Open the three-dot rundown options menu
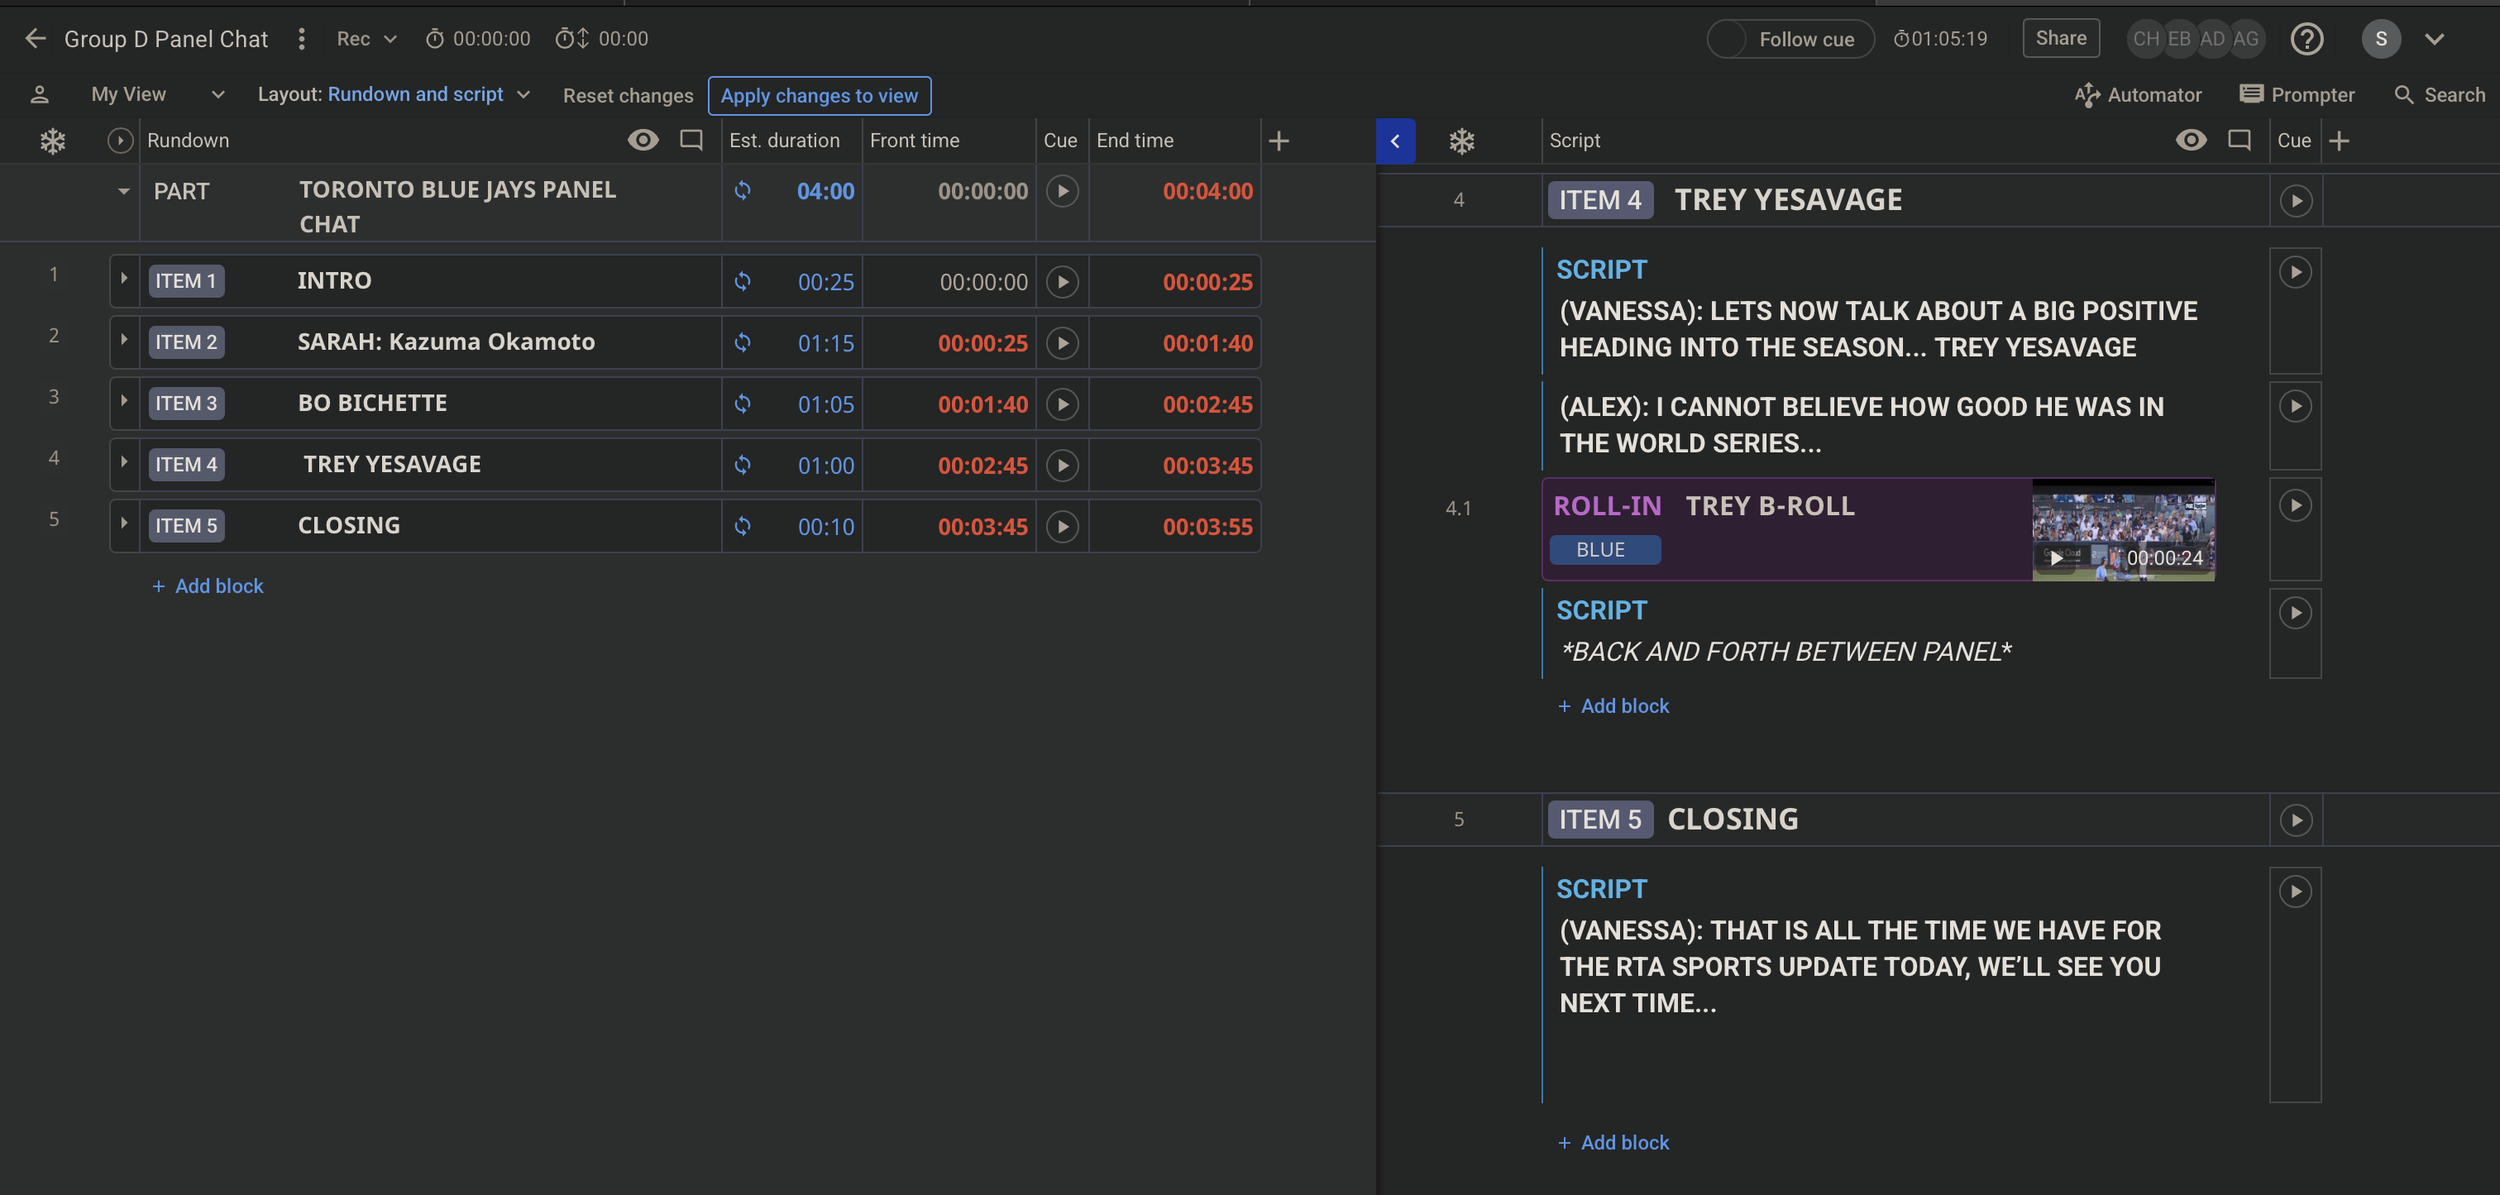Image resolution: width=2500 pixels, height=1195 pixels. pyautogui.click(x=301, y=39)
